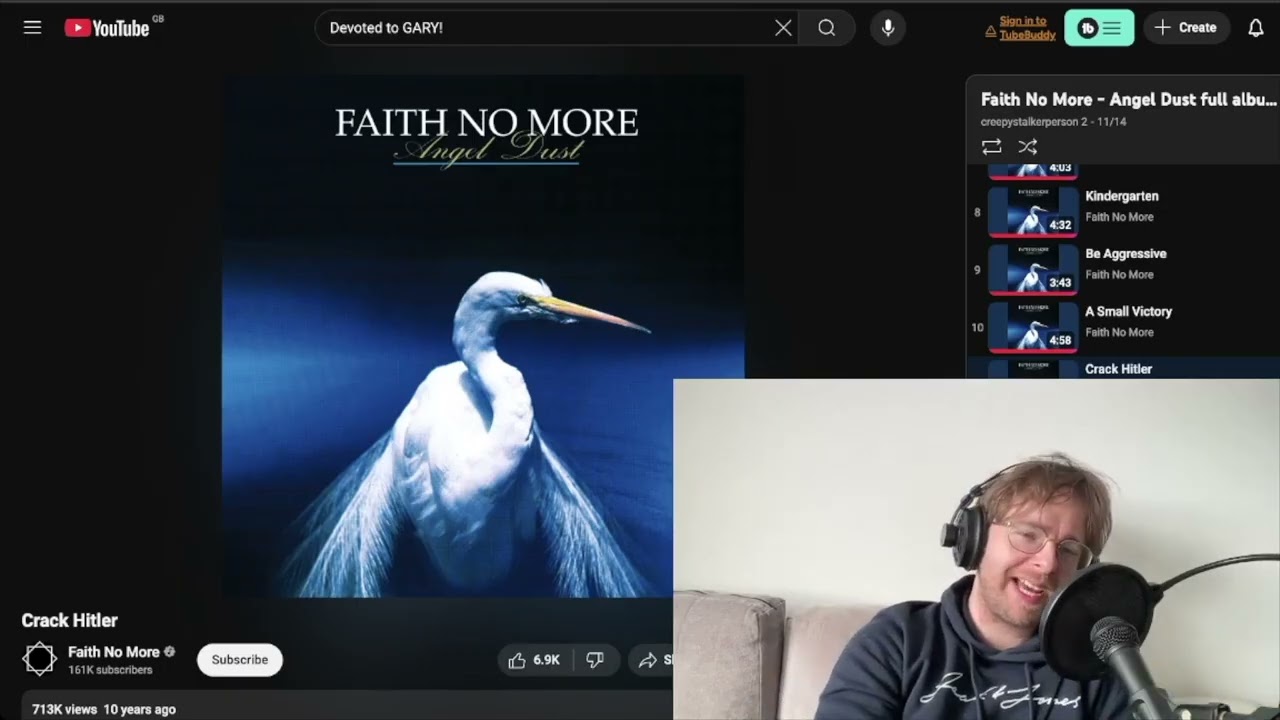Click the search magnifier button
Viewport: 1280px width, 720px height.
point(827,28)
